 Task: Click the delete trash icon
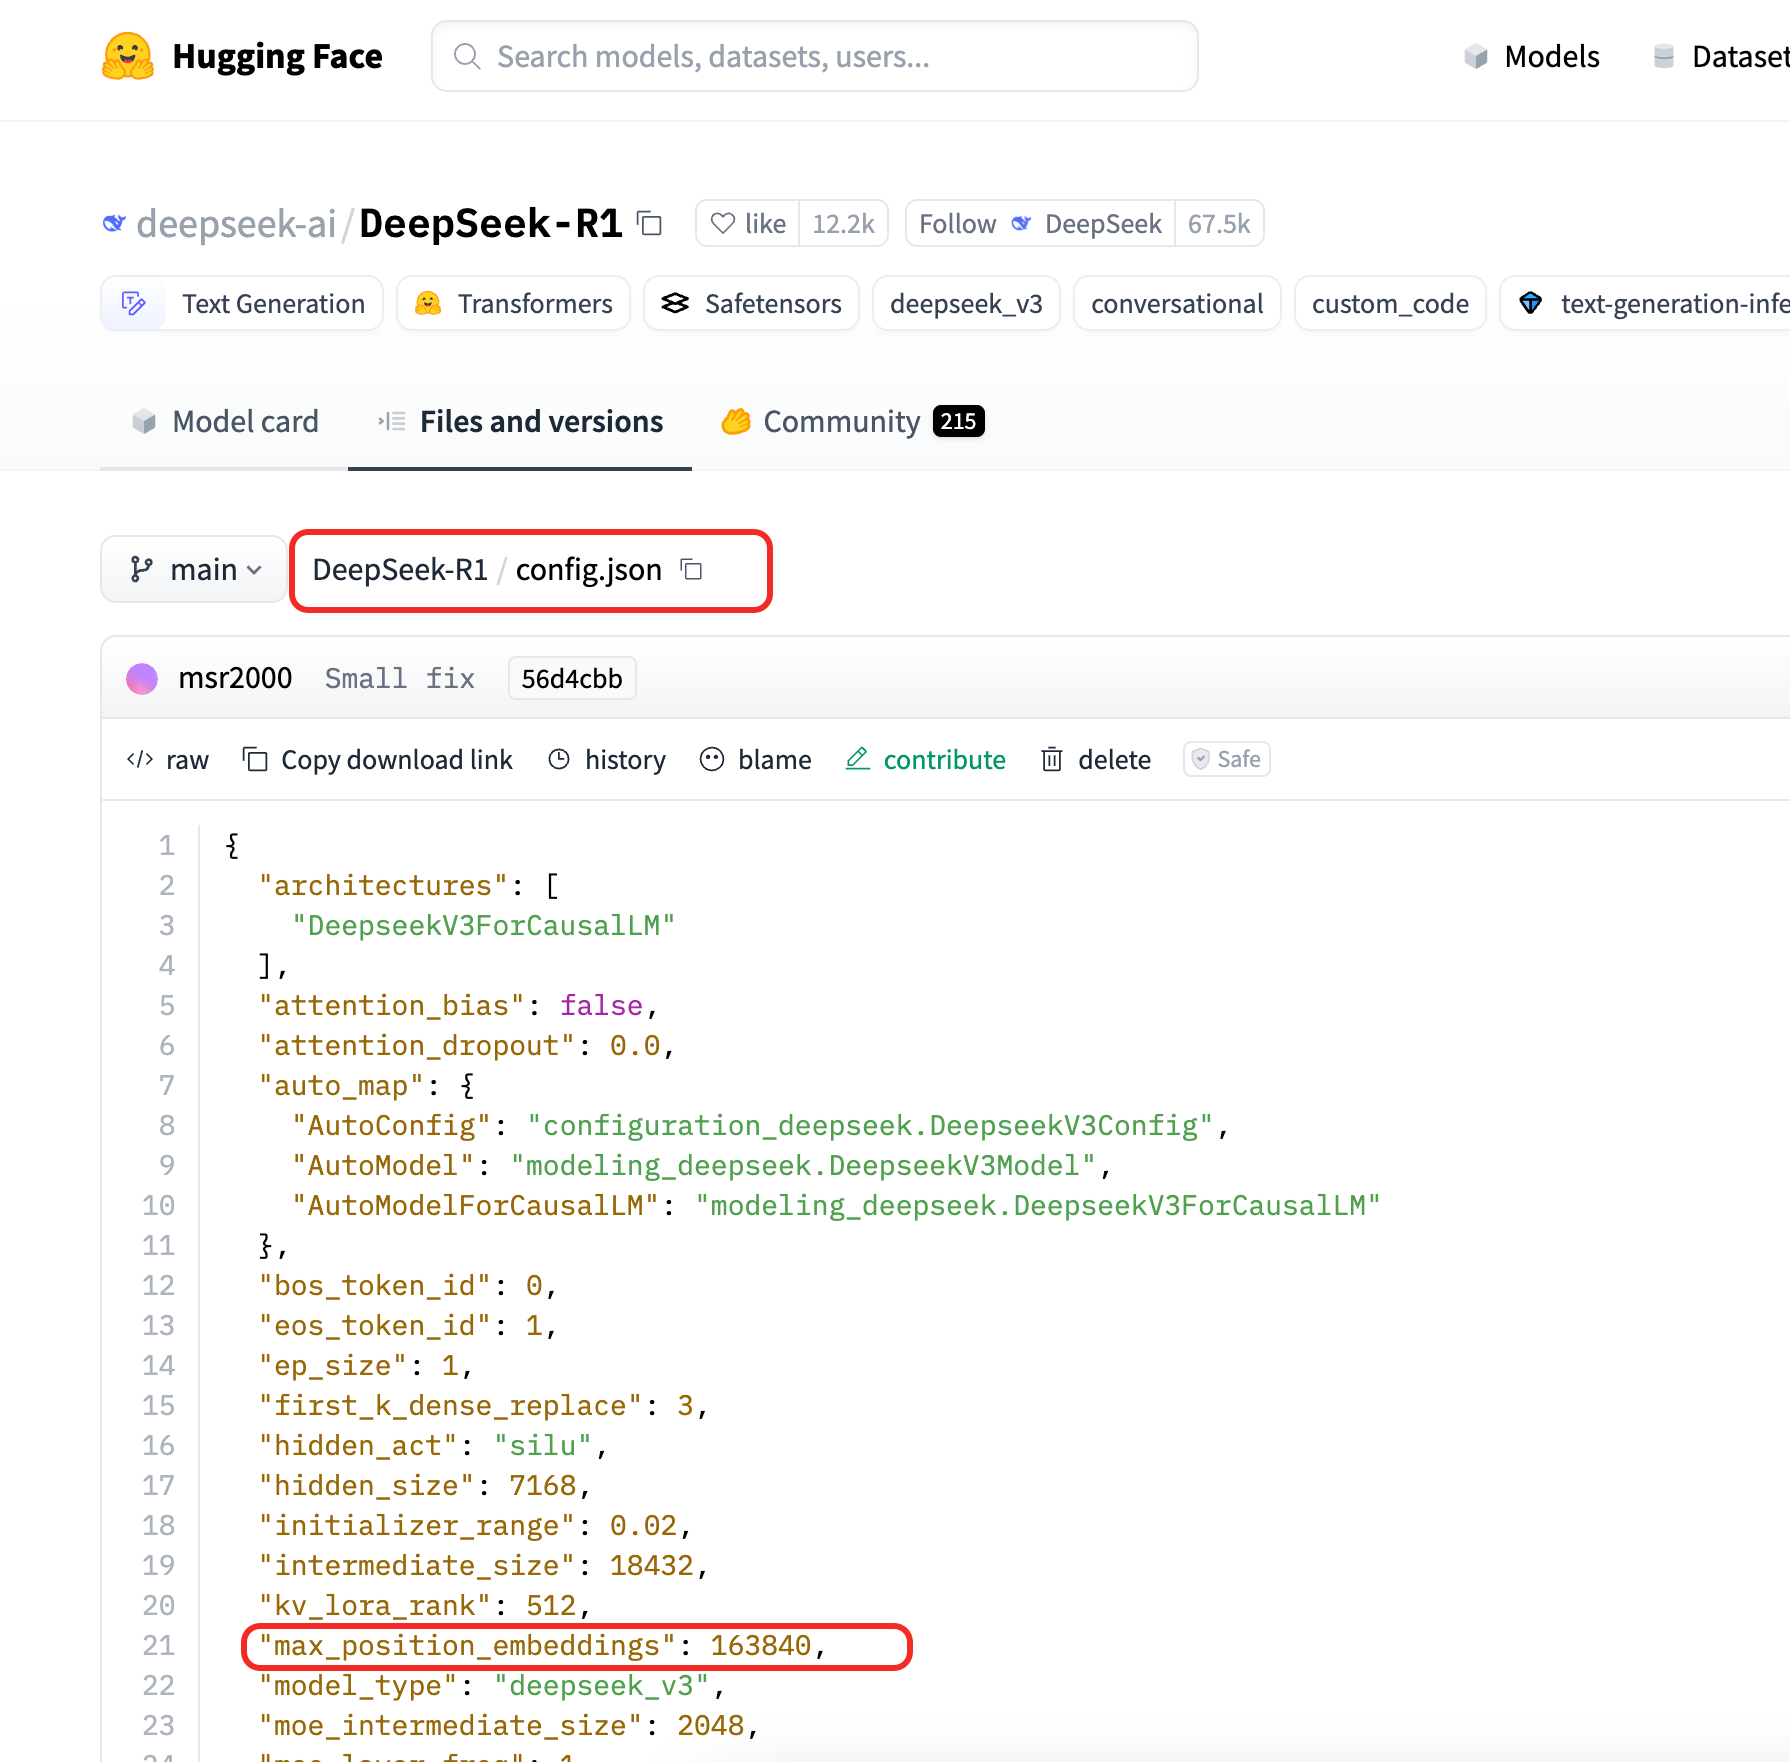pos(1052,760)
